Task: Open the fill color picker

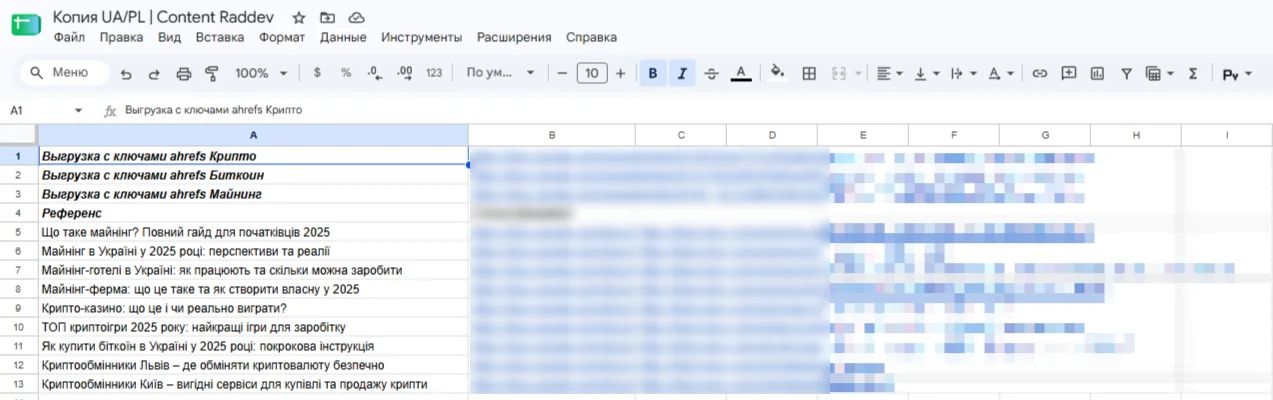Action: coord(777,73)
